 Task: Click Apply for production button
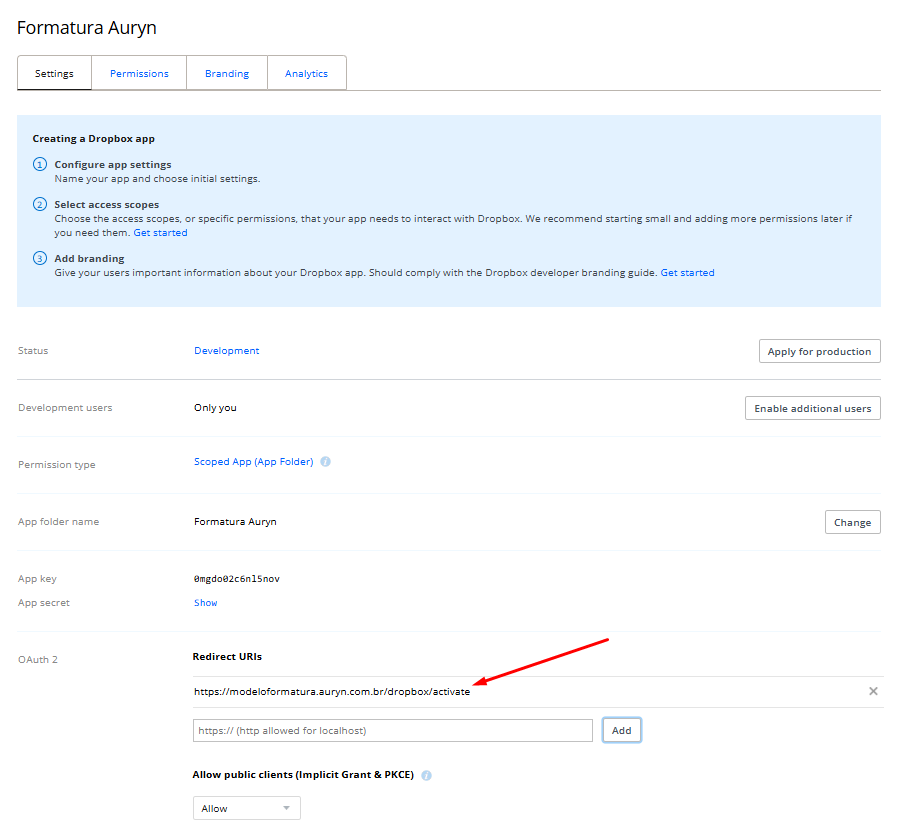pyautogui.click(x=819, y=351)
